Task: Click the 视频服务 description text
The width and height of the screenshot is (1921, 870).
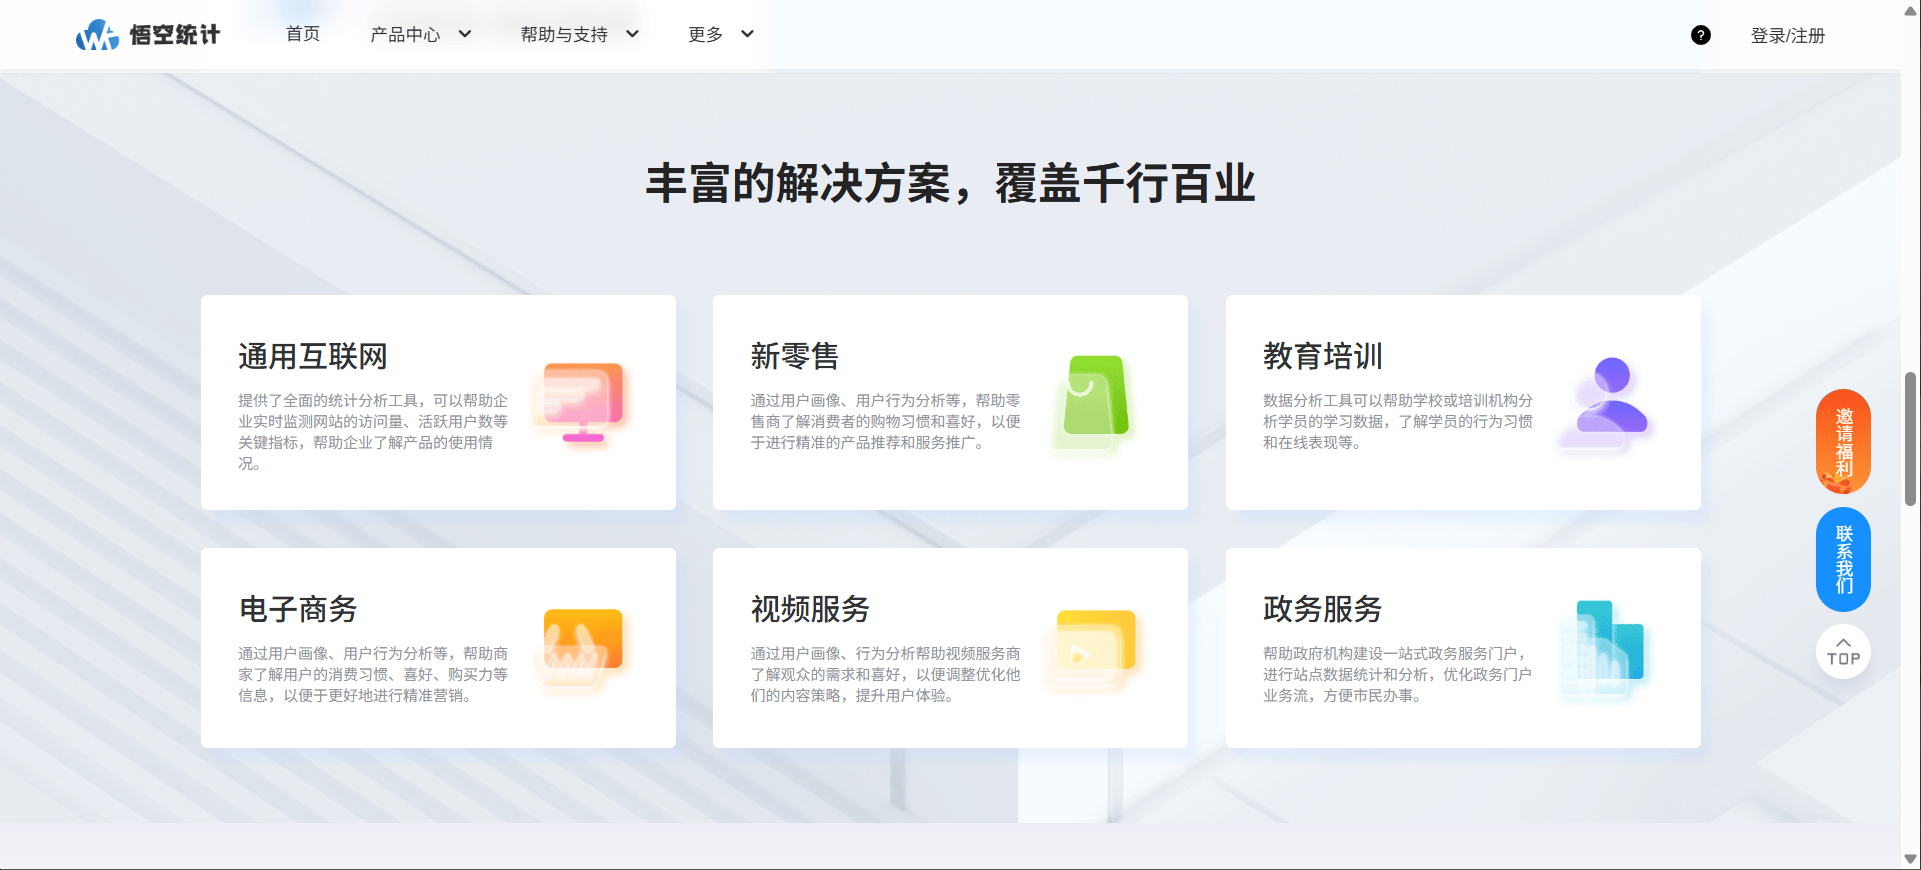Action: (x=886, y=674)
